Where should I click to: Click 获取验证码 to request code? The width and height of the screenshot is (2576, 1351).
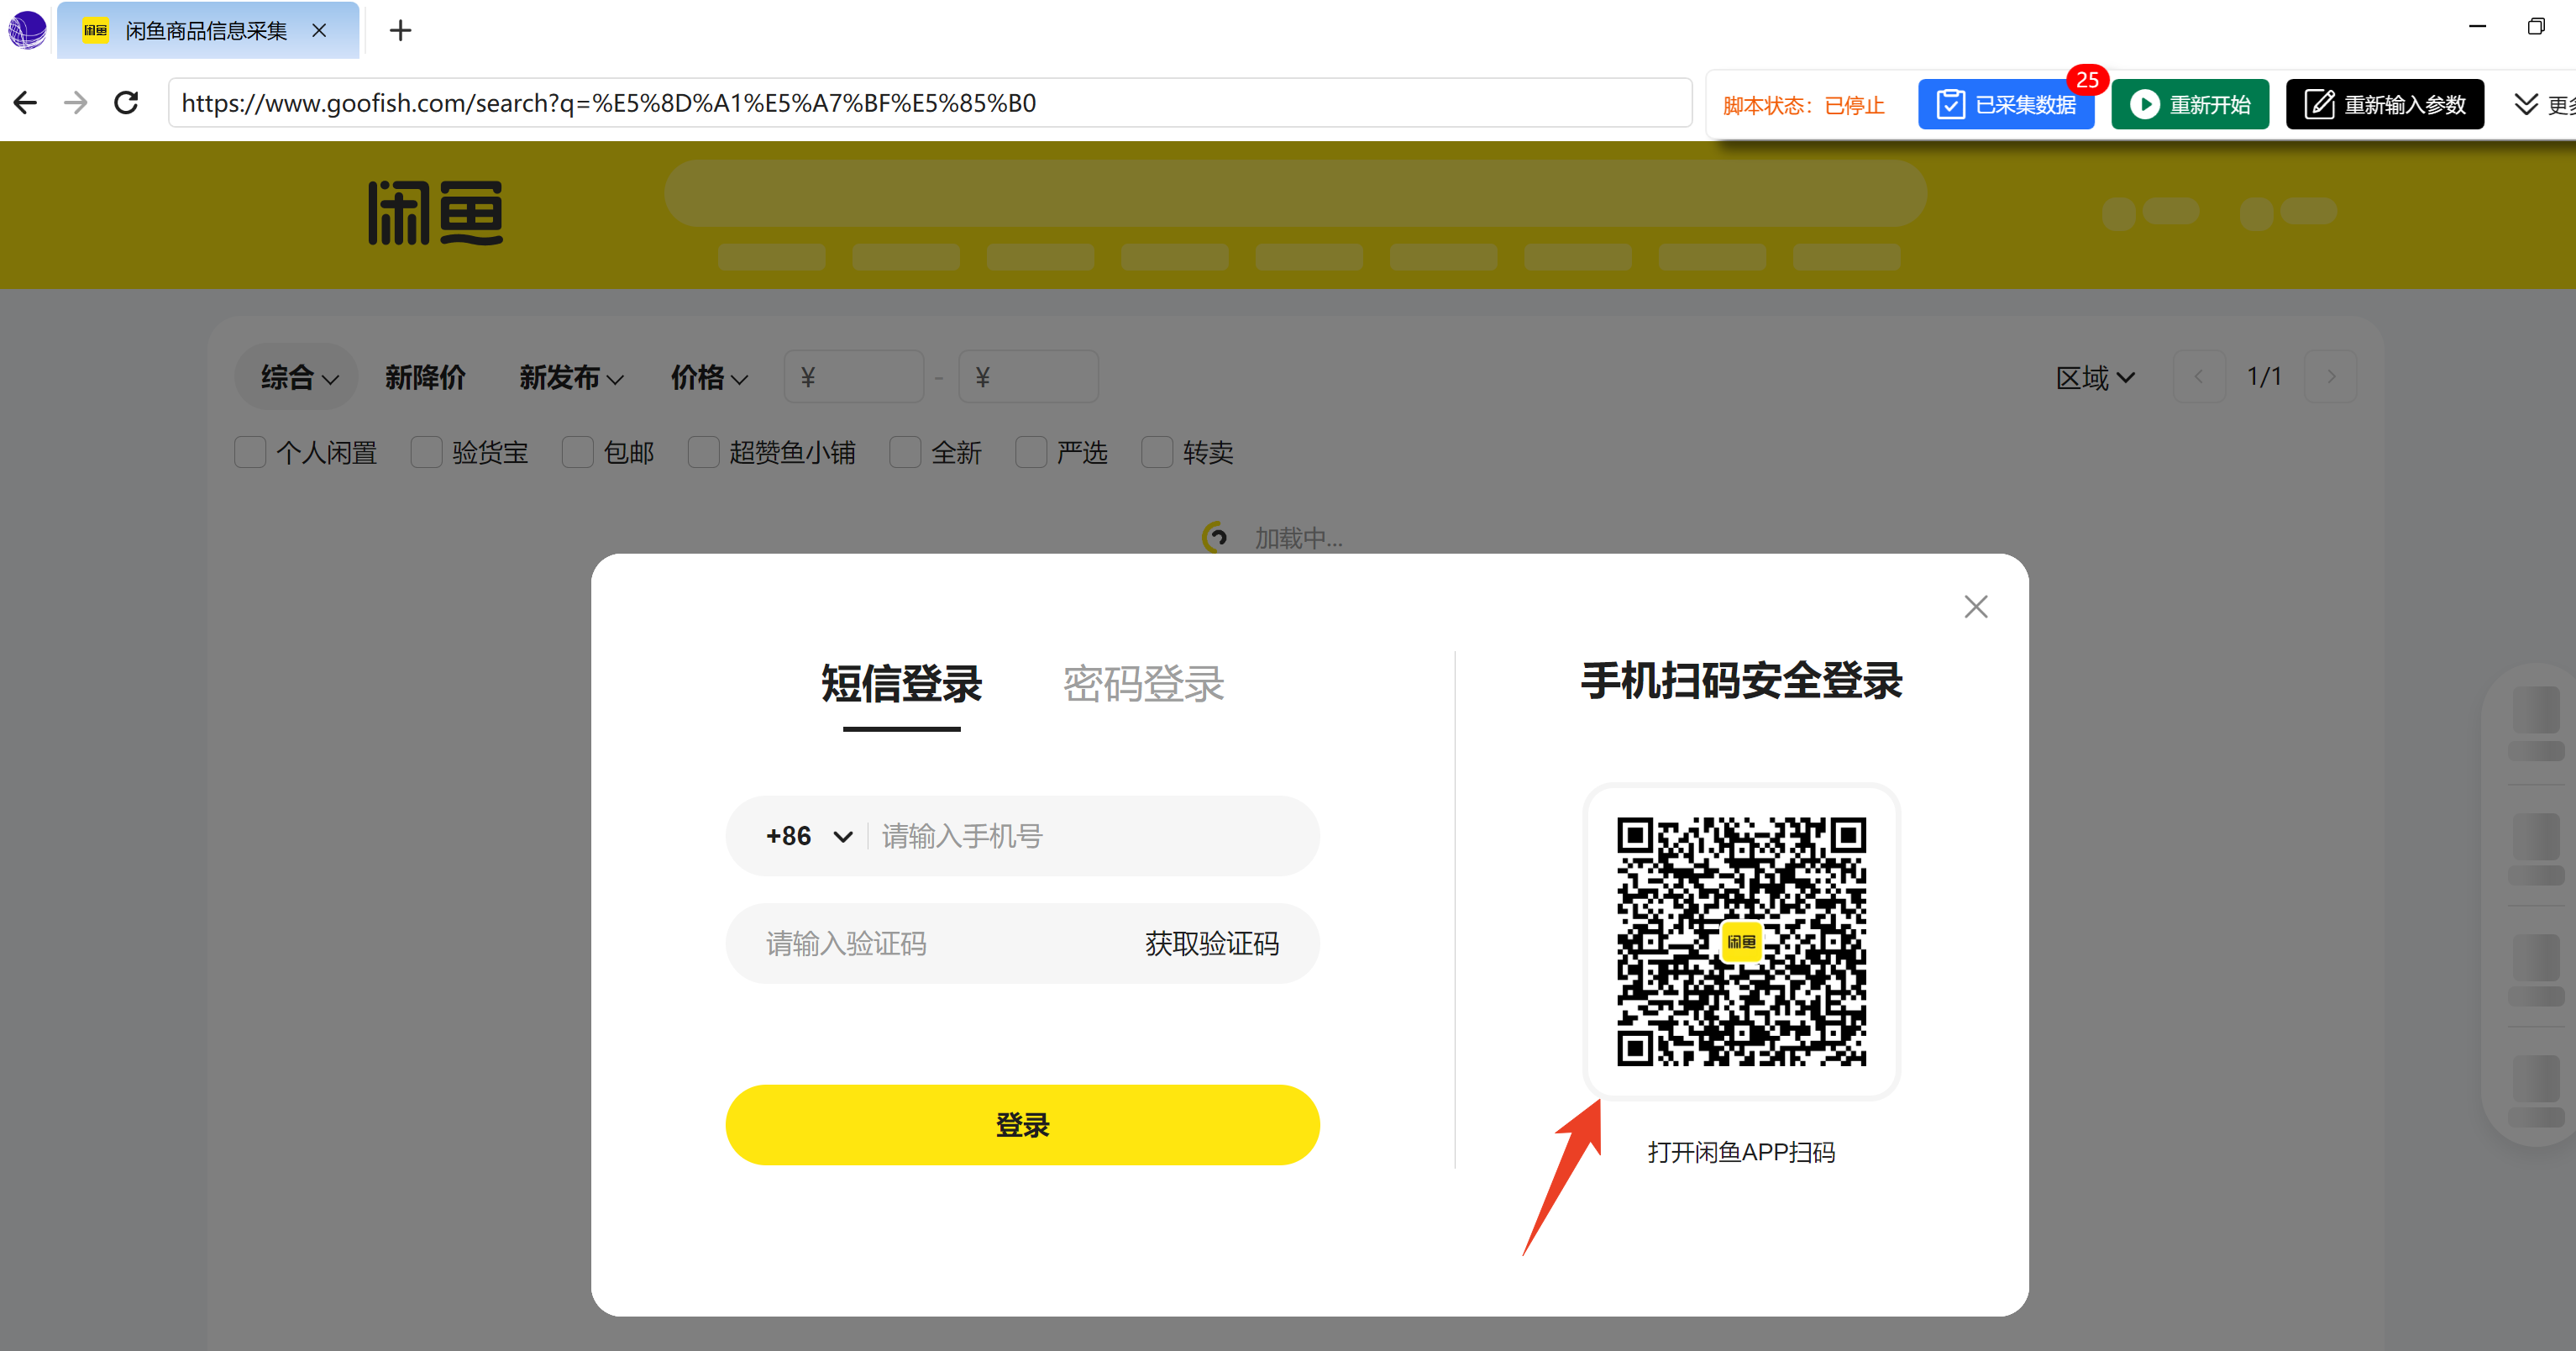point(1212,943)
